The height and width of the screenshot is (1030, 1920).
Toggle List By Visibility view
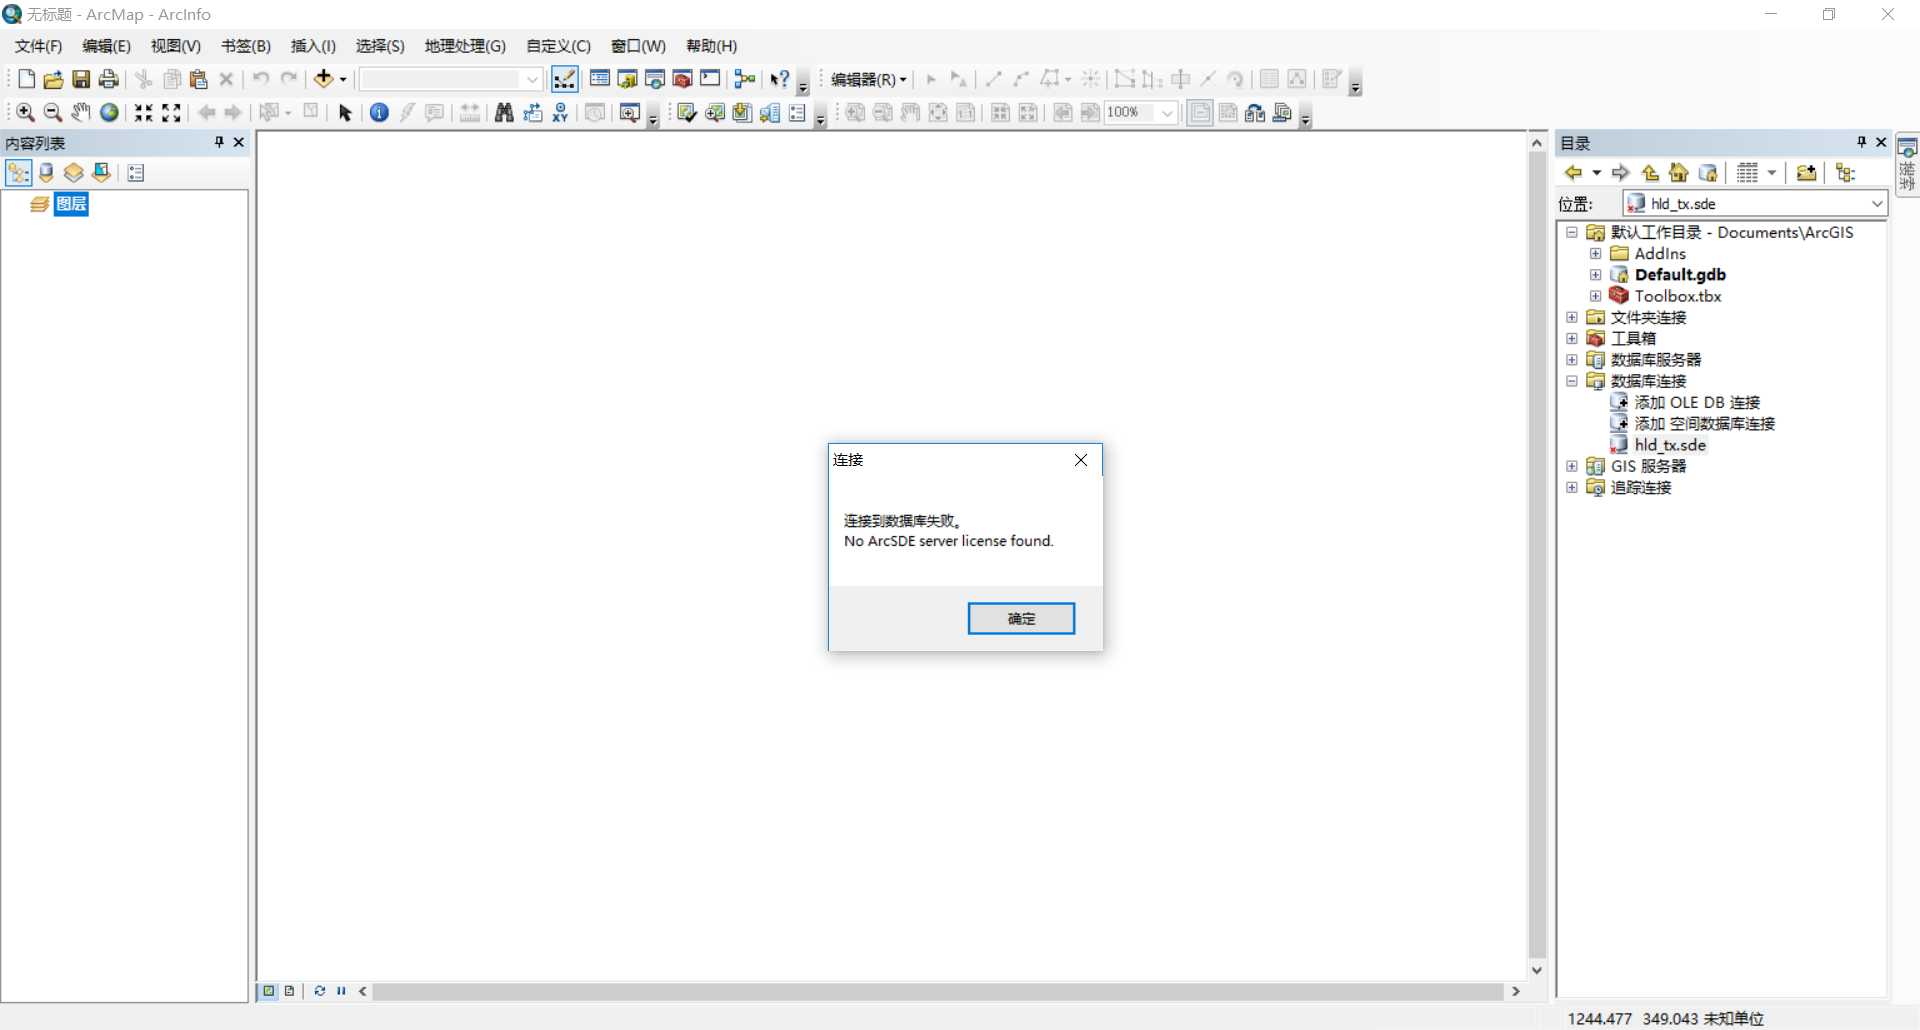(x=73, y=173)
